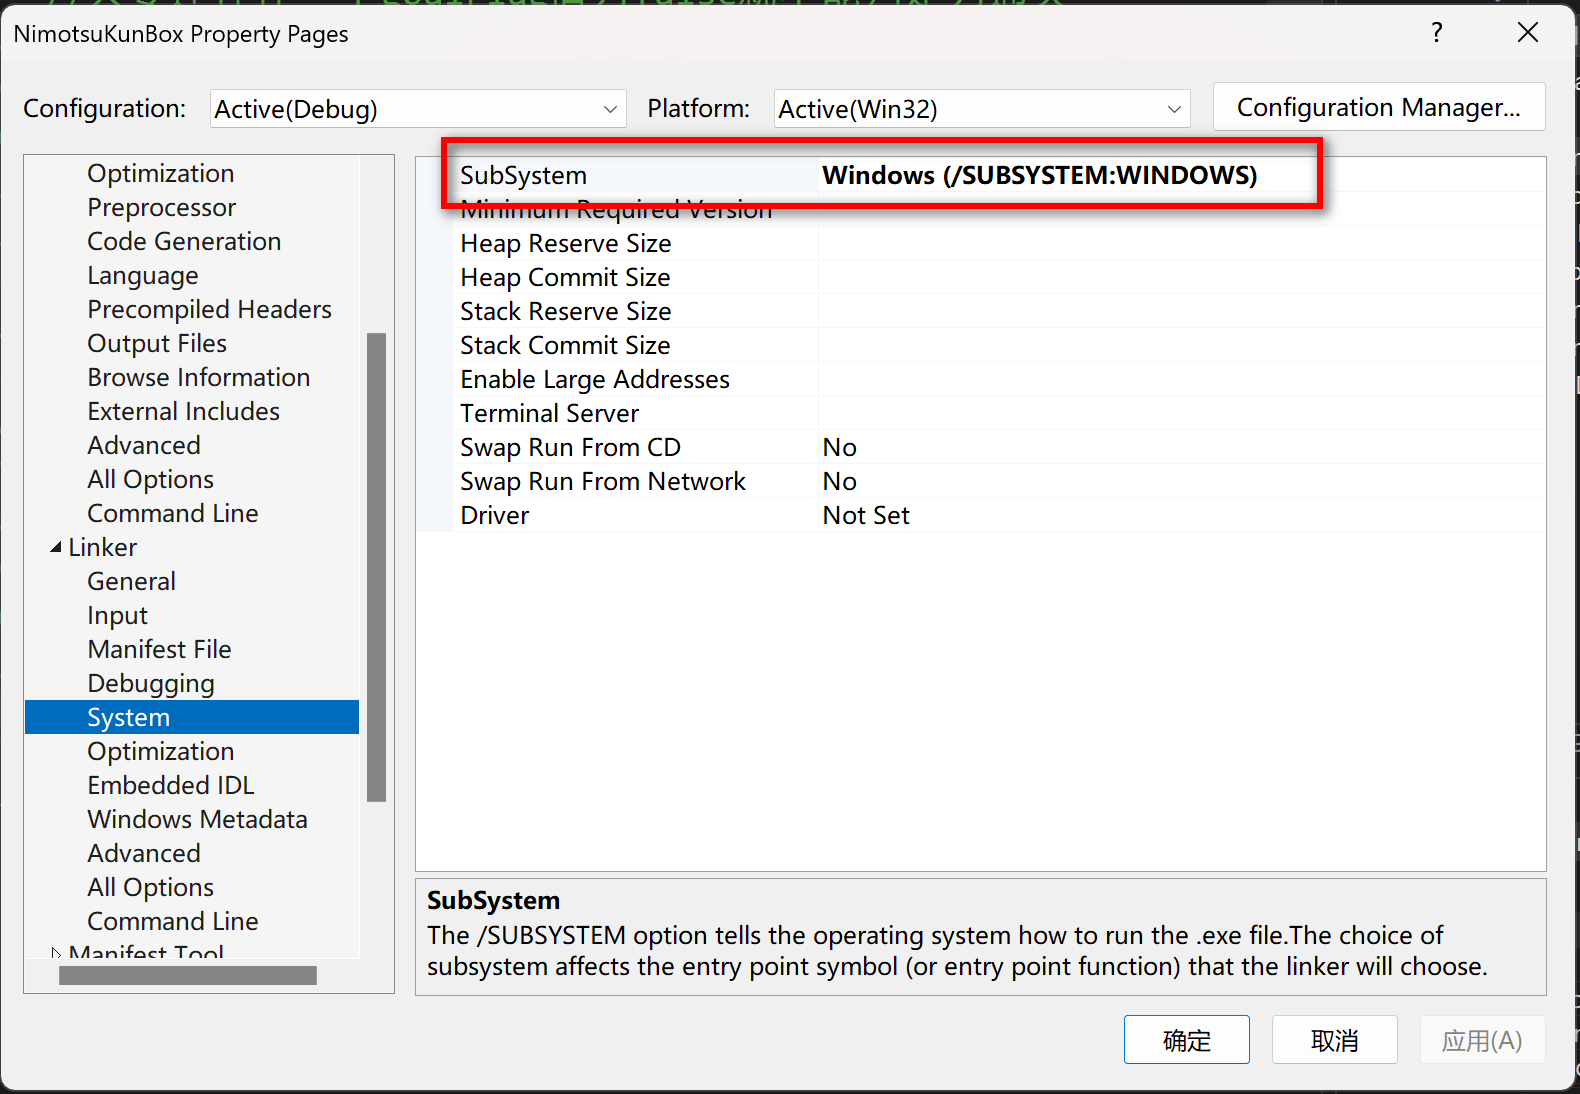Image resolution: width=1580 pixels, height=1094 pixels.
Task: Click the SubSystem property value field
Action: (x=1181, y=175)
